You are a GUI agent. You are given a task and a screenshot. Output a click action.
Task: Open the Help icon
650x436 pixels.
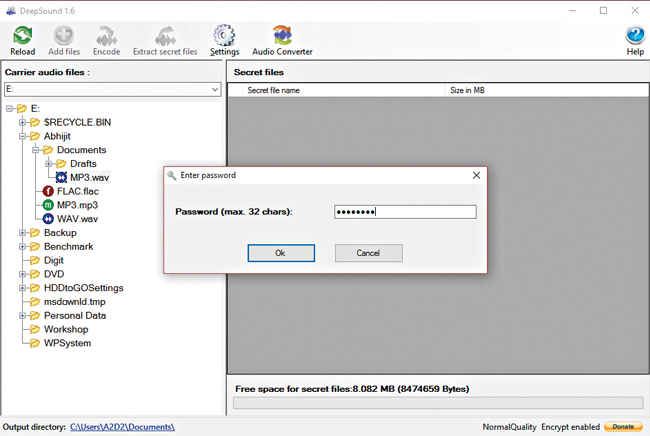click(635, 36)
